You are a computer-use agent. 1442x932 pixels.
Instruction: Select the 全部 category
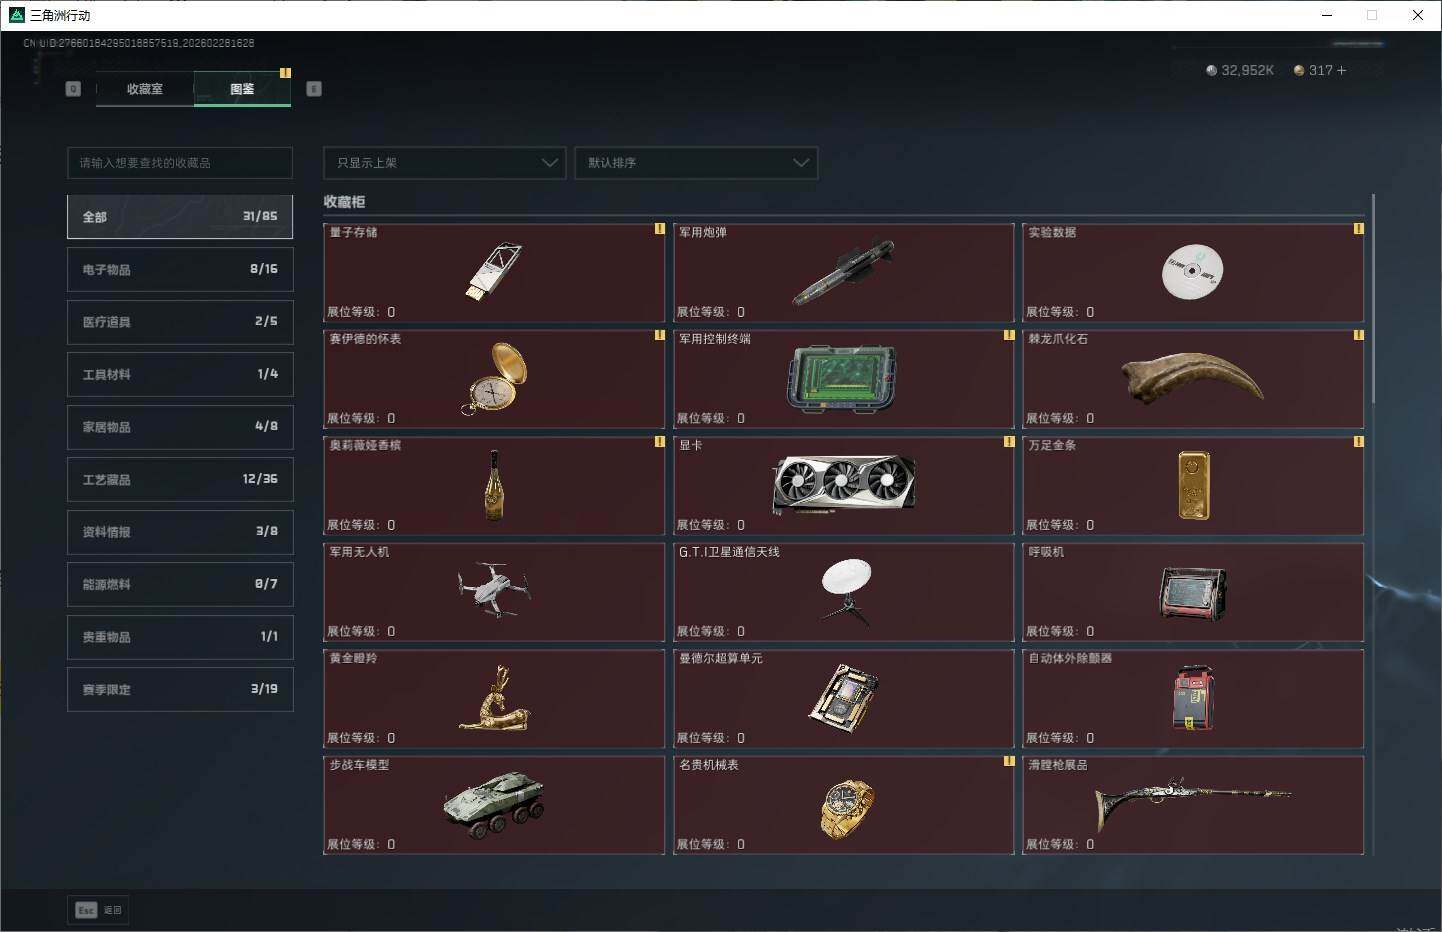180,217
